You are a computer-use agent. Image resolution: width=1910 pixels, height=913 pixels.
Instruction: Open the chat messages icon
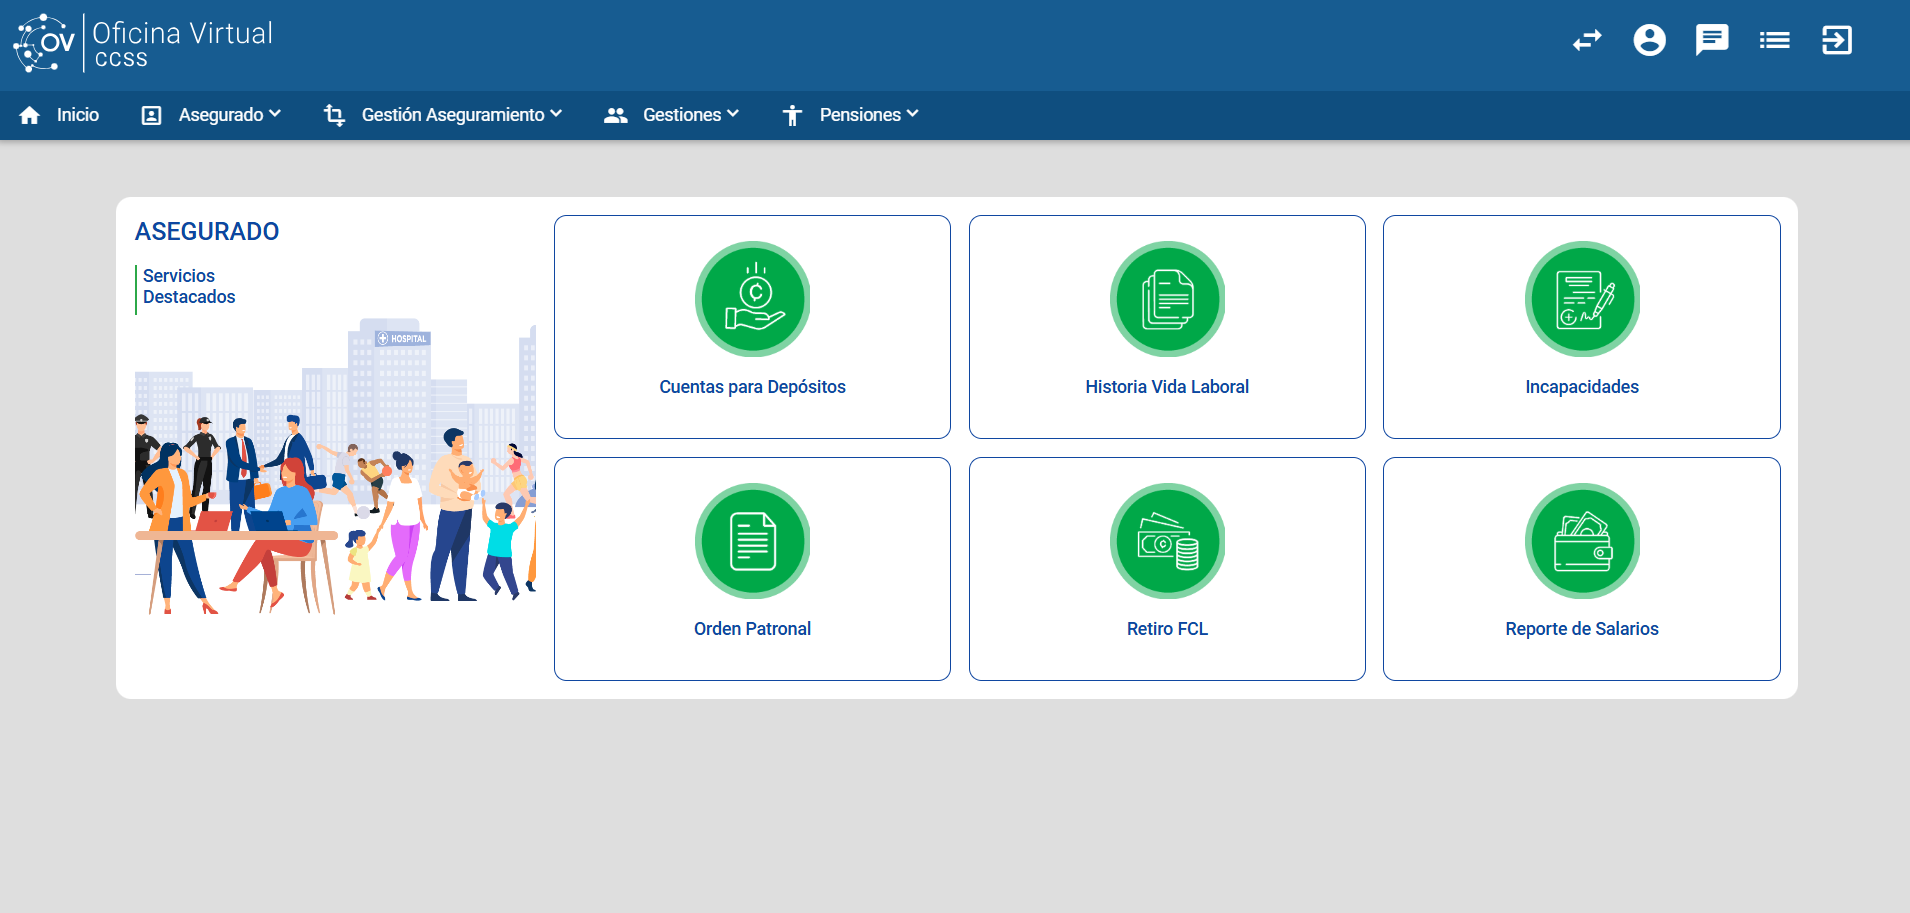click(x=1712, y=40)
